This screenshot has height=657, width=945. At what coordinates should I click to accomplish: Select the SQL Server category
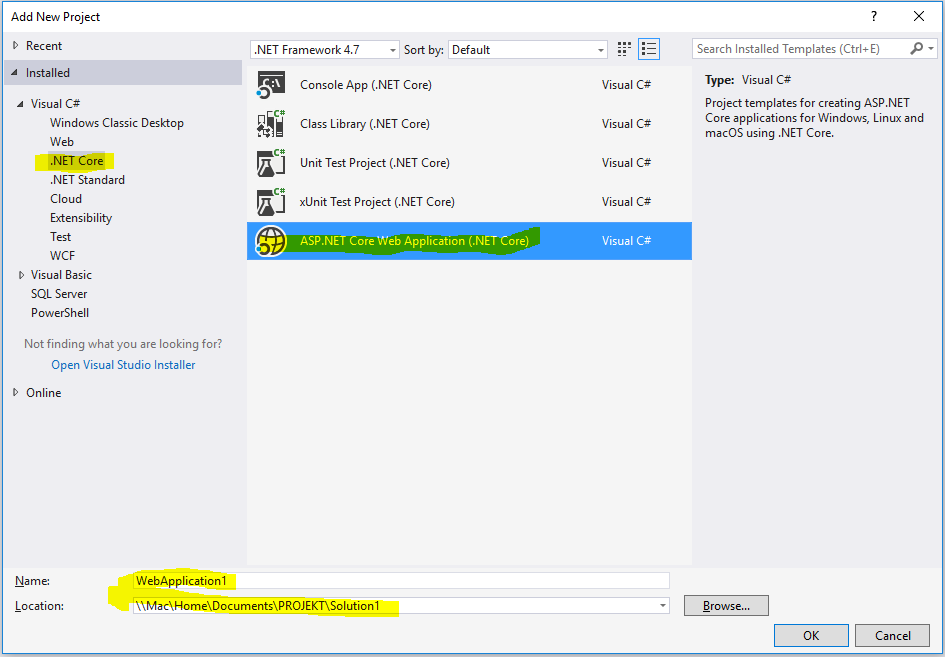(59, 294)
